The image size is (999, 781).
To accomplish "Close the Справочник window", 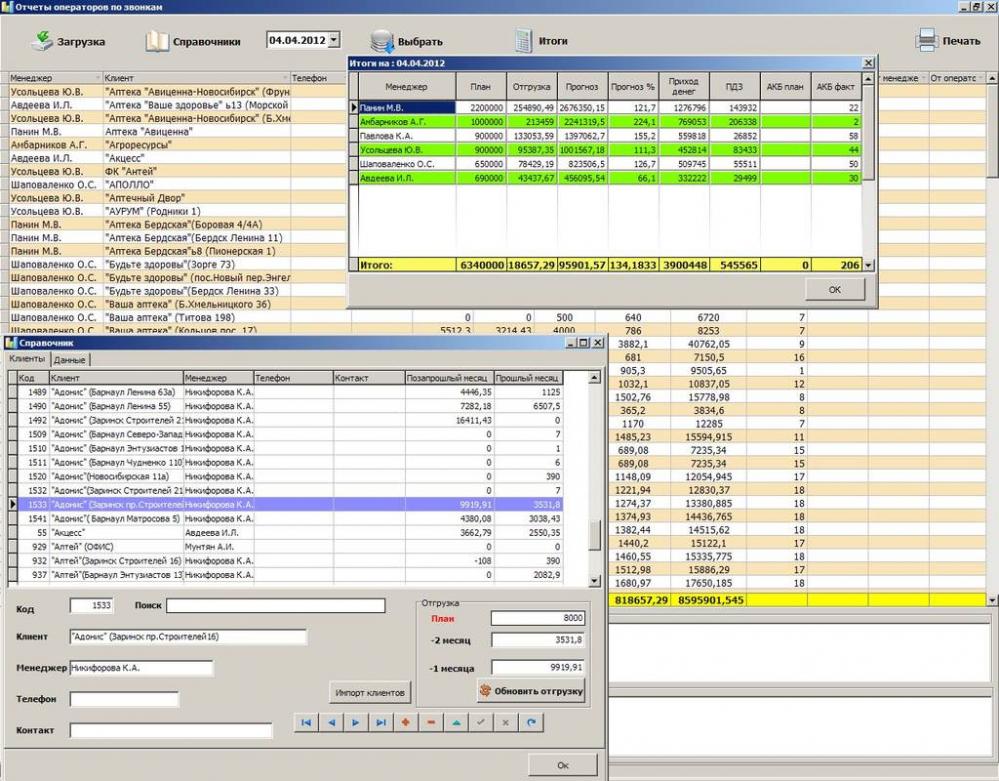I will click(x=598, y=343).
